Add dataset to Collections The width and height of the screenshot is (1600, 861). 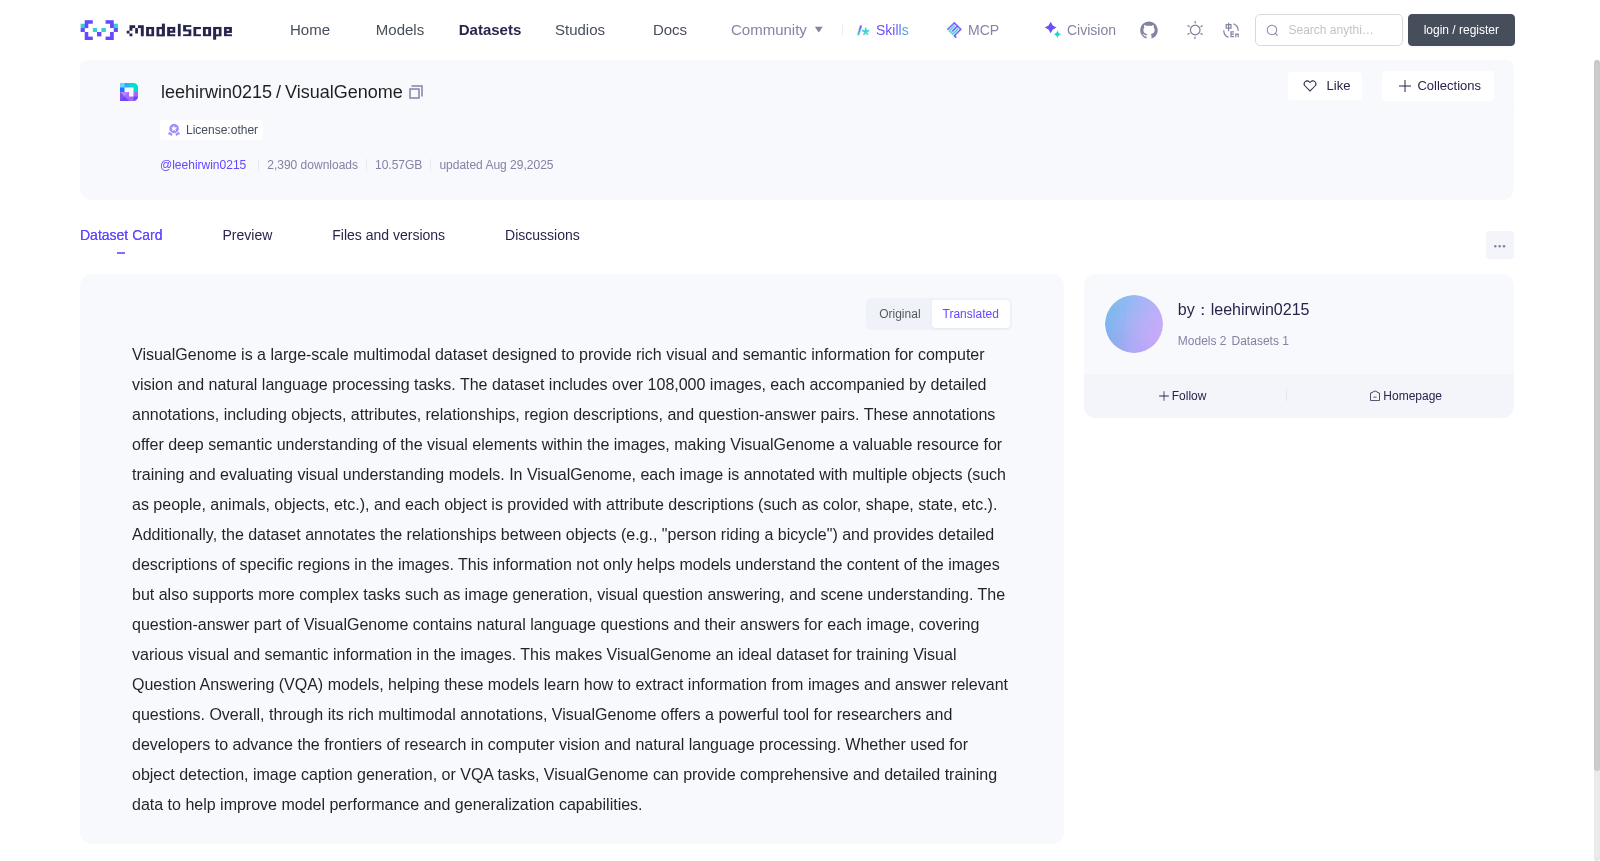pyautogui.click(x=1438, y=86)
